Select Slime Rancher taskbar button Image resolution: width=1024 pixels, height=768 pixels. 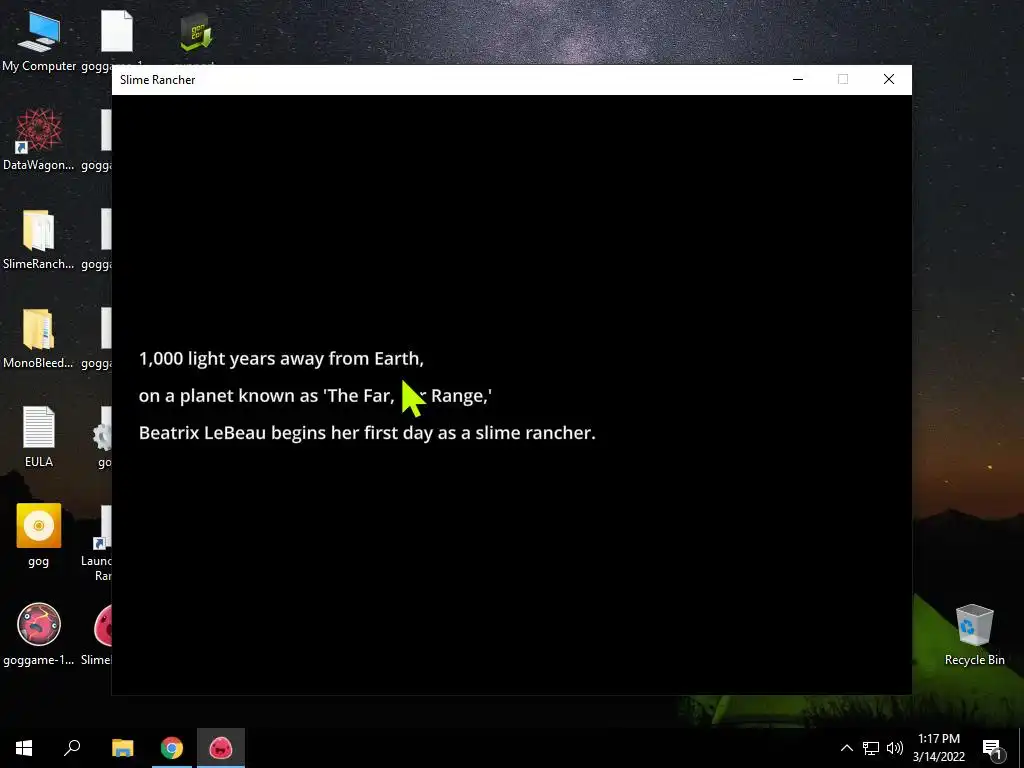221,748
